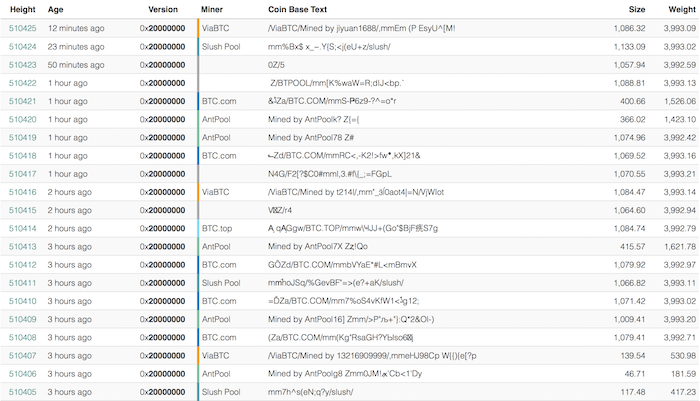Click the Version column header
This screenshot has width=700, height=401.
point(163,9)
